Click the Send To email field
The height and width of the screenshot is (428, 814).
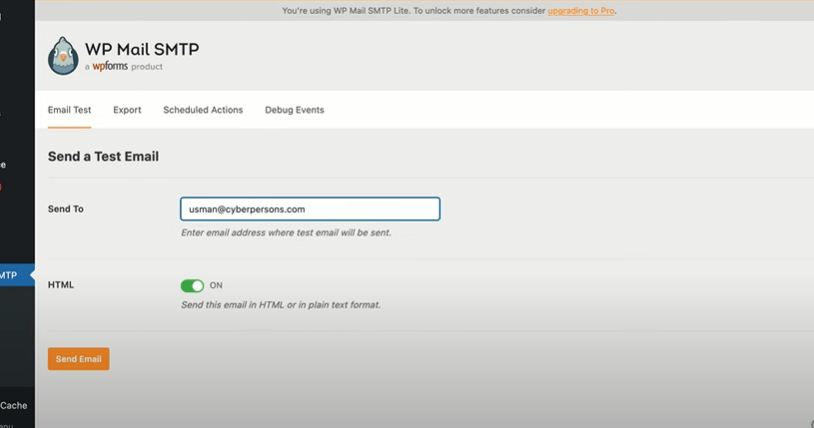click(310, 209)
